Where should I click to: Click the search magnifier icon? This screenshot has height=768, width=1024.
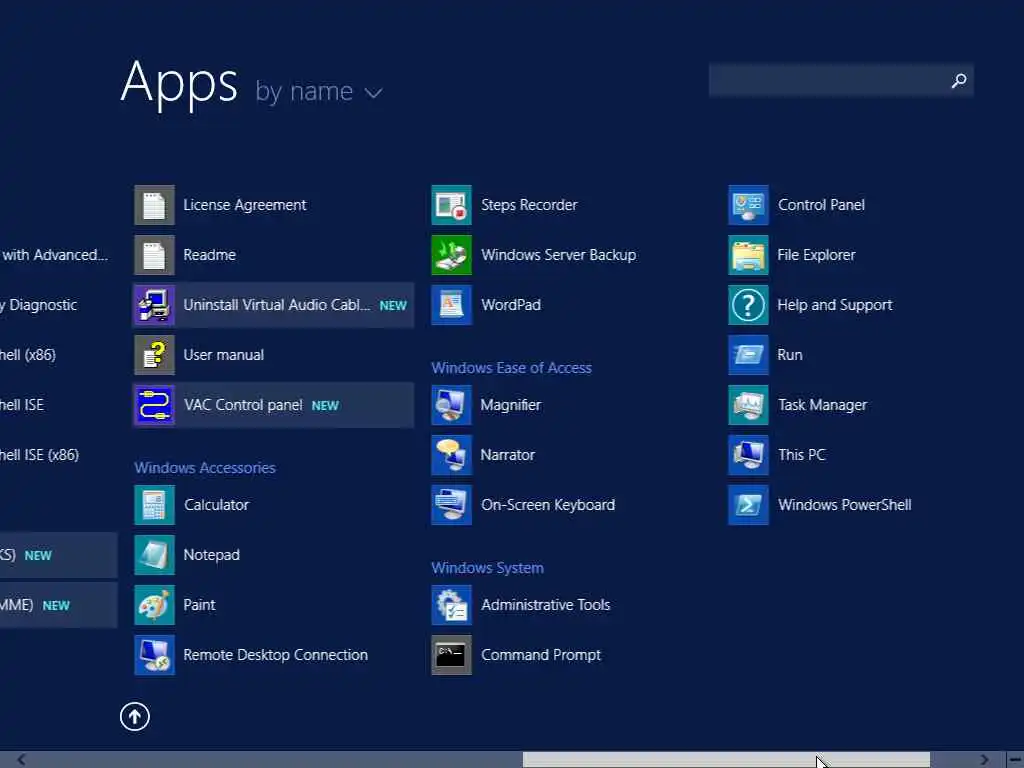click(959, 80)
